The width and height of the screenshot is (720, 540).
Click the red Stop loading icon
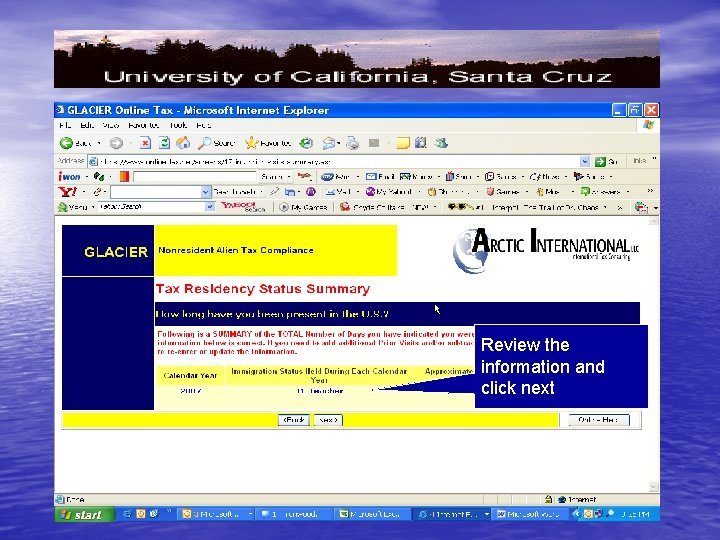[x=145, y=143]
